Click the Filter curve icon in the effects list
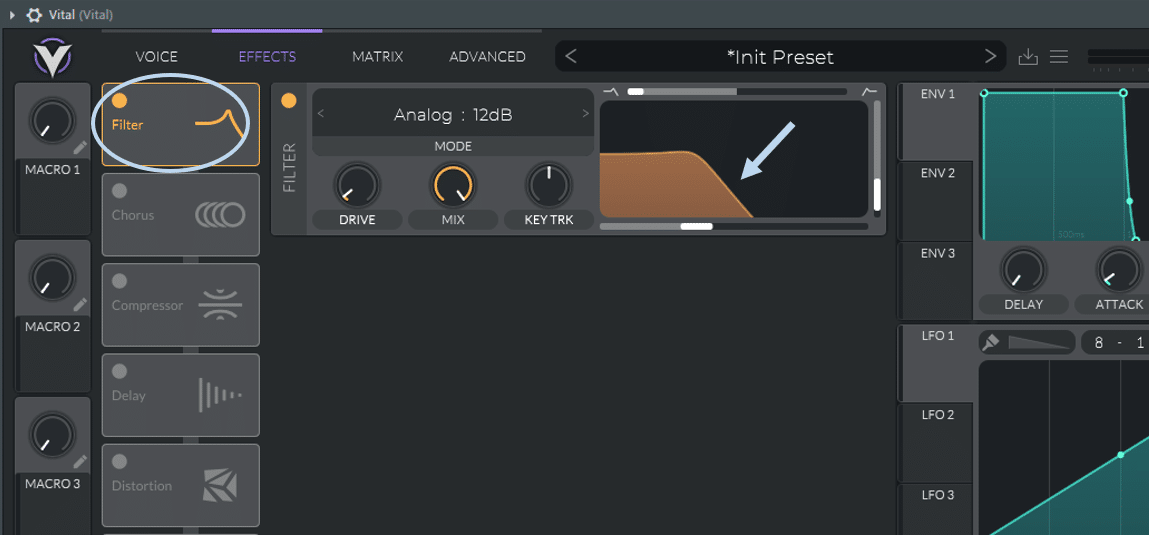This screenshot has height=536, width=1149. (219, 121)
